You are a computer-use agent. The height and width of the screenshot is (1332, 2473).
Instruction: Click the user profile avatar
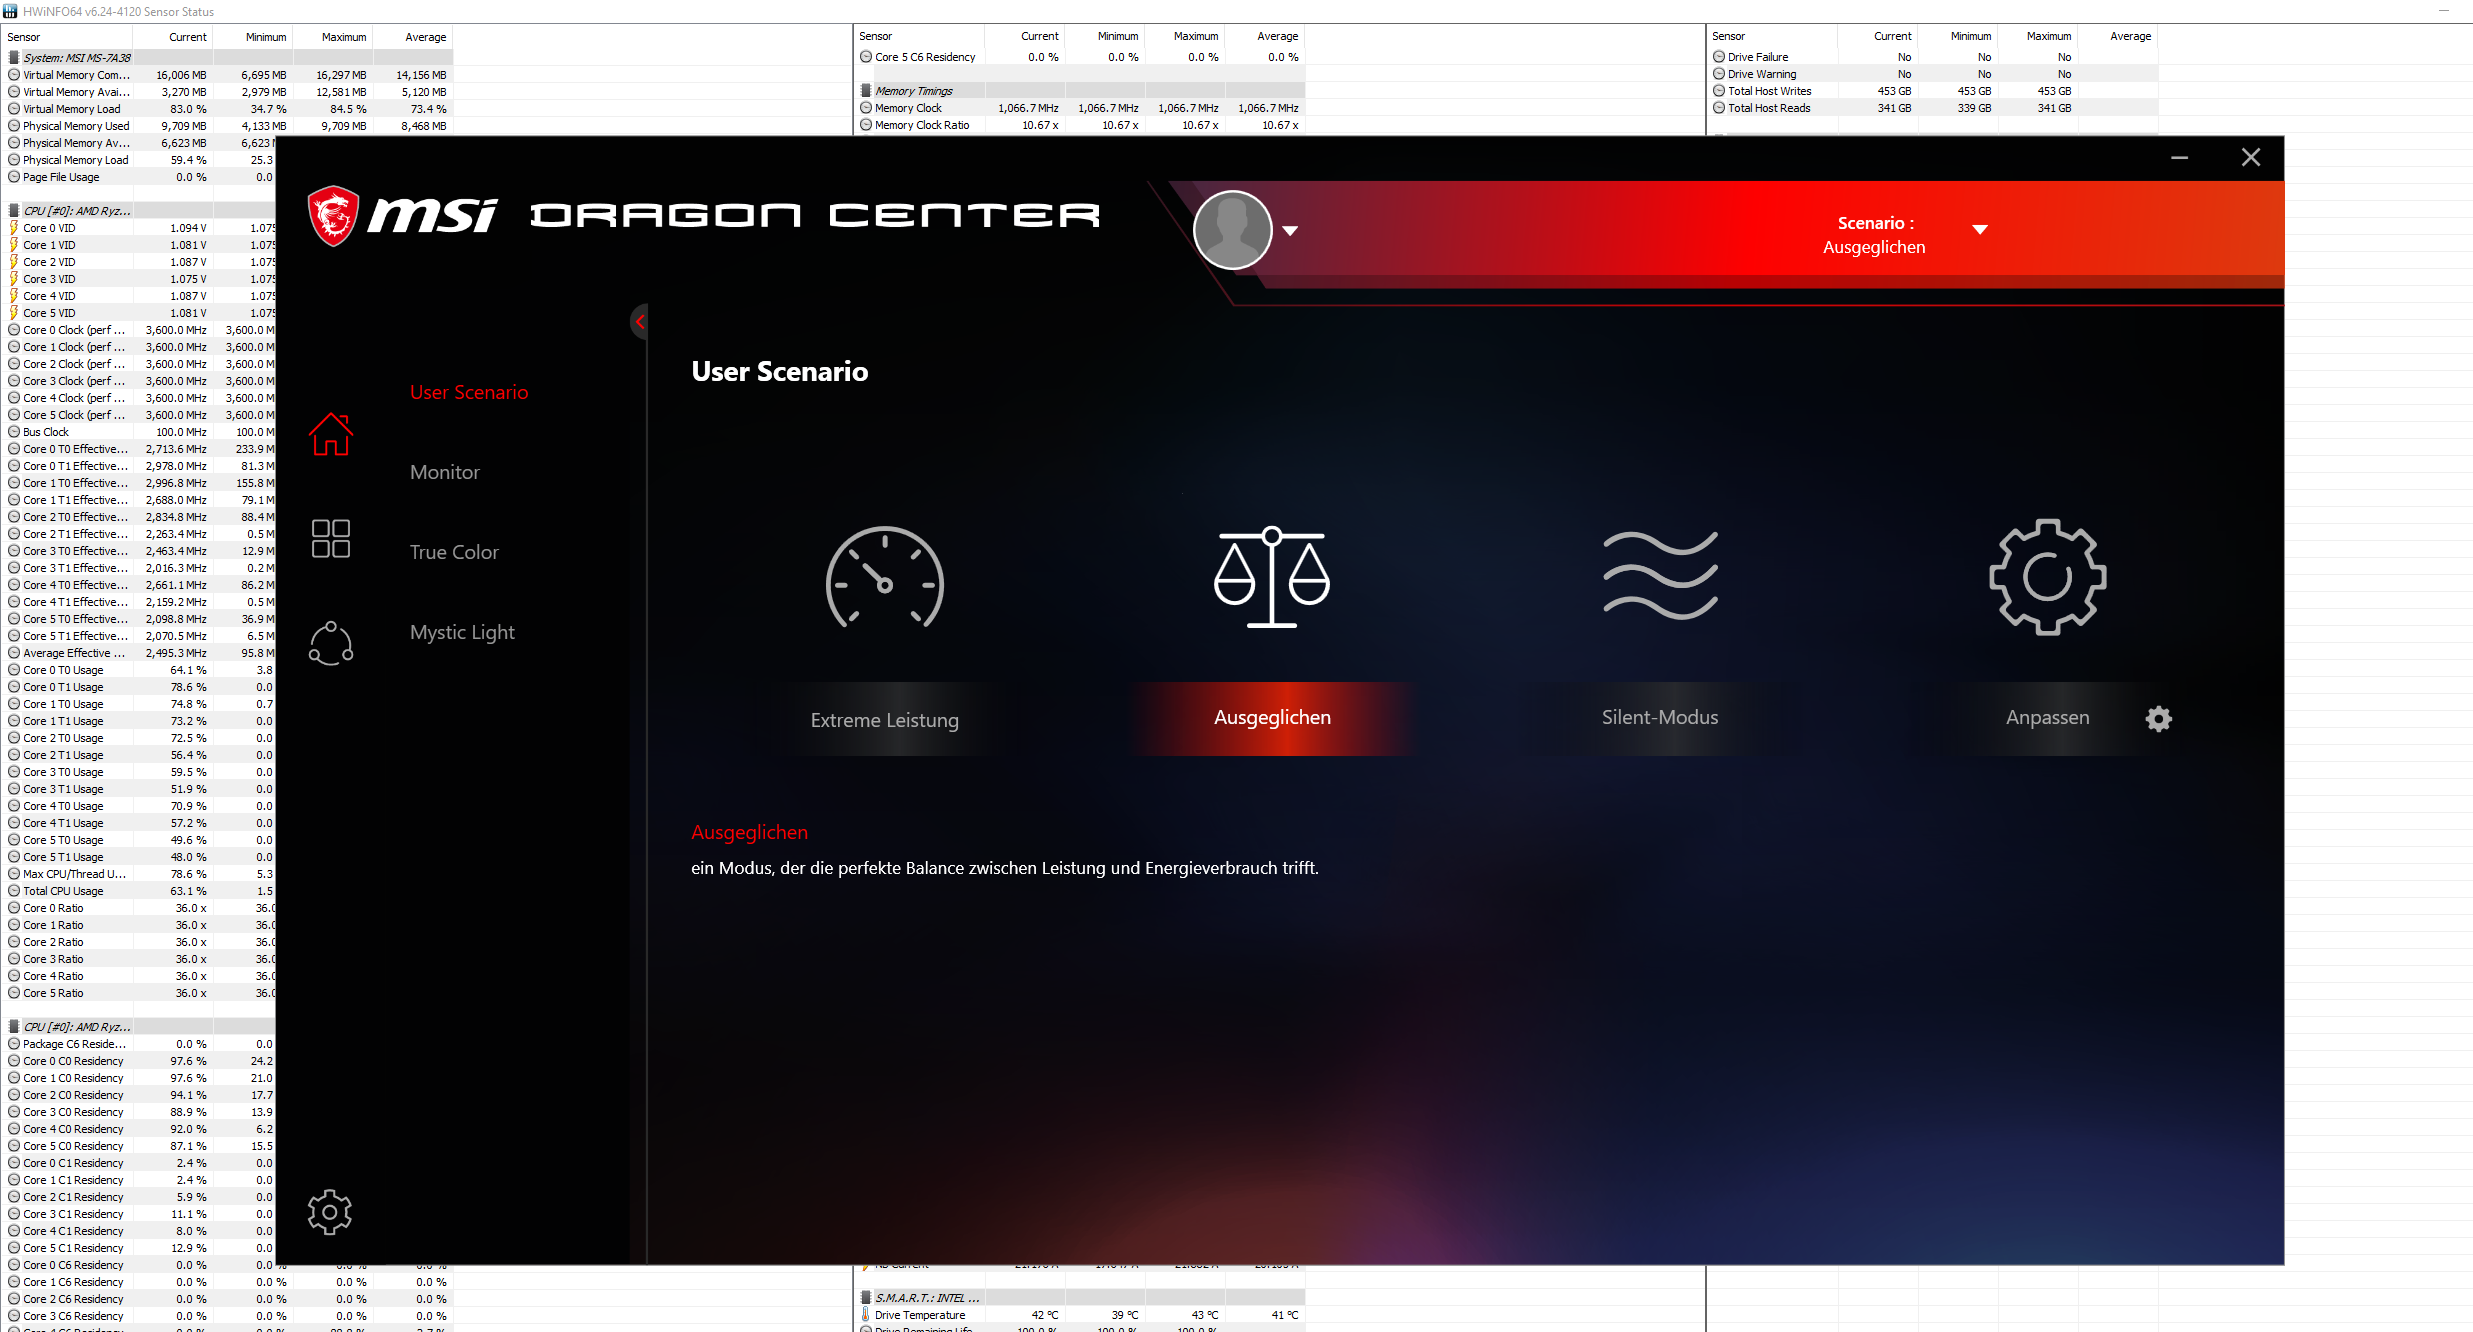(1233, 230)
